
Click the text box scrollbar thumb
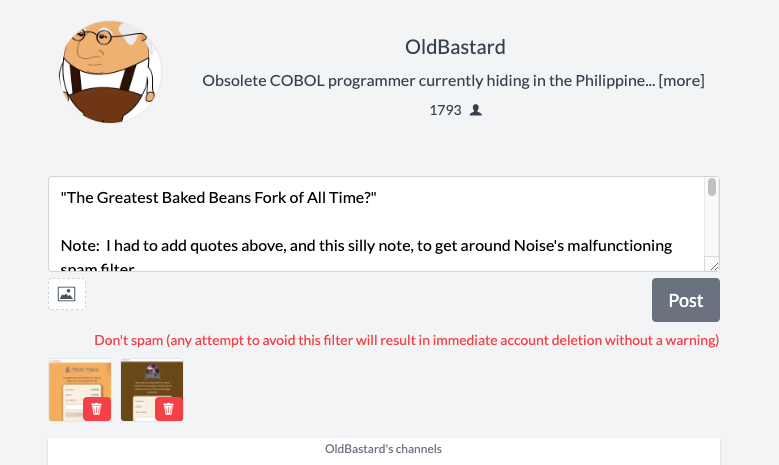coord(712,187)
